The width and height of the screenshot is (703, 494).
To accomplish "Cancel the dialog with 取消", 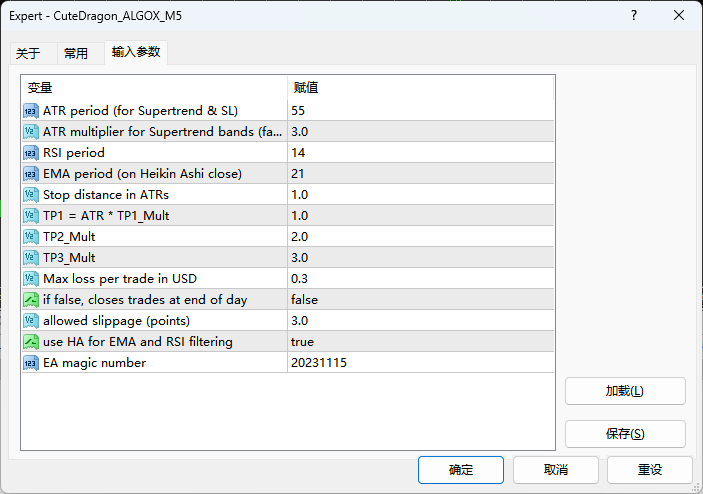I will click(x=556, y=469).
